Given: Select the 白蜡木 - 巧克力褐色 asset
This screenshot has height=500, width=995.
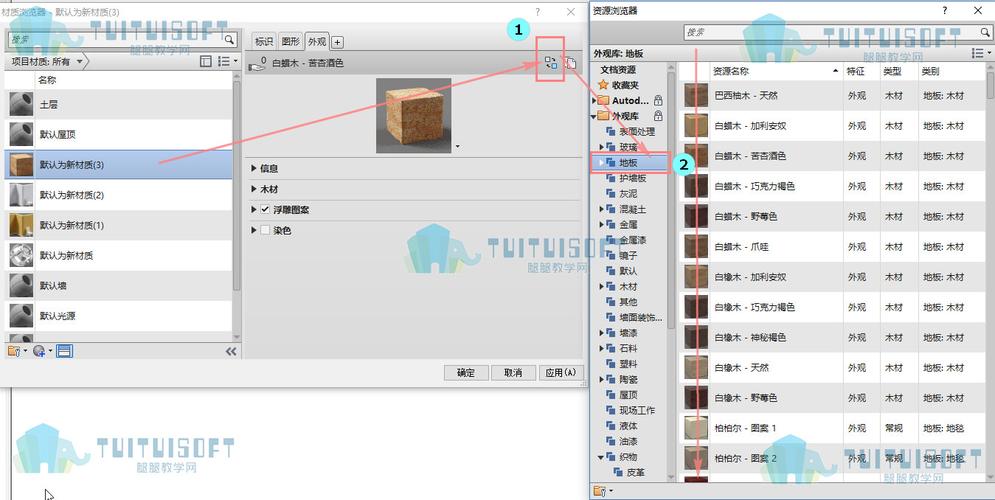Looking at the screenshot, I should (x=833, y=186).
